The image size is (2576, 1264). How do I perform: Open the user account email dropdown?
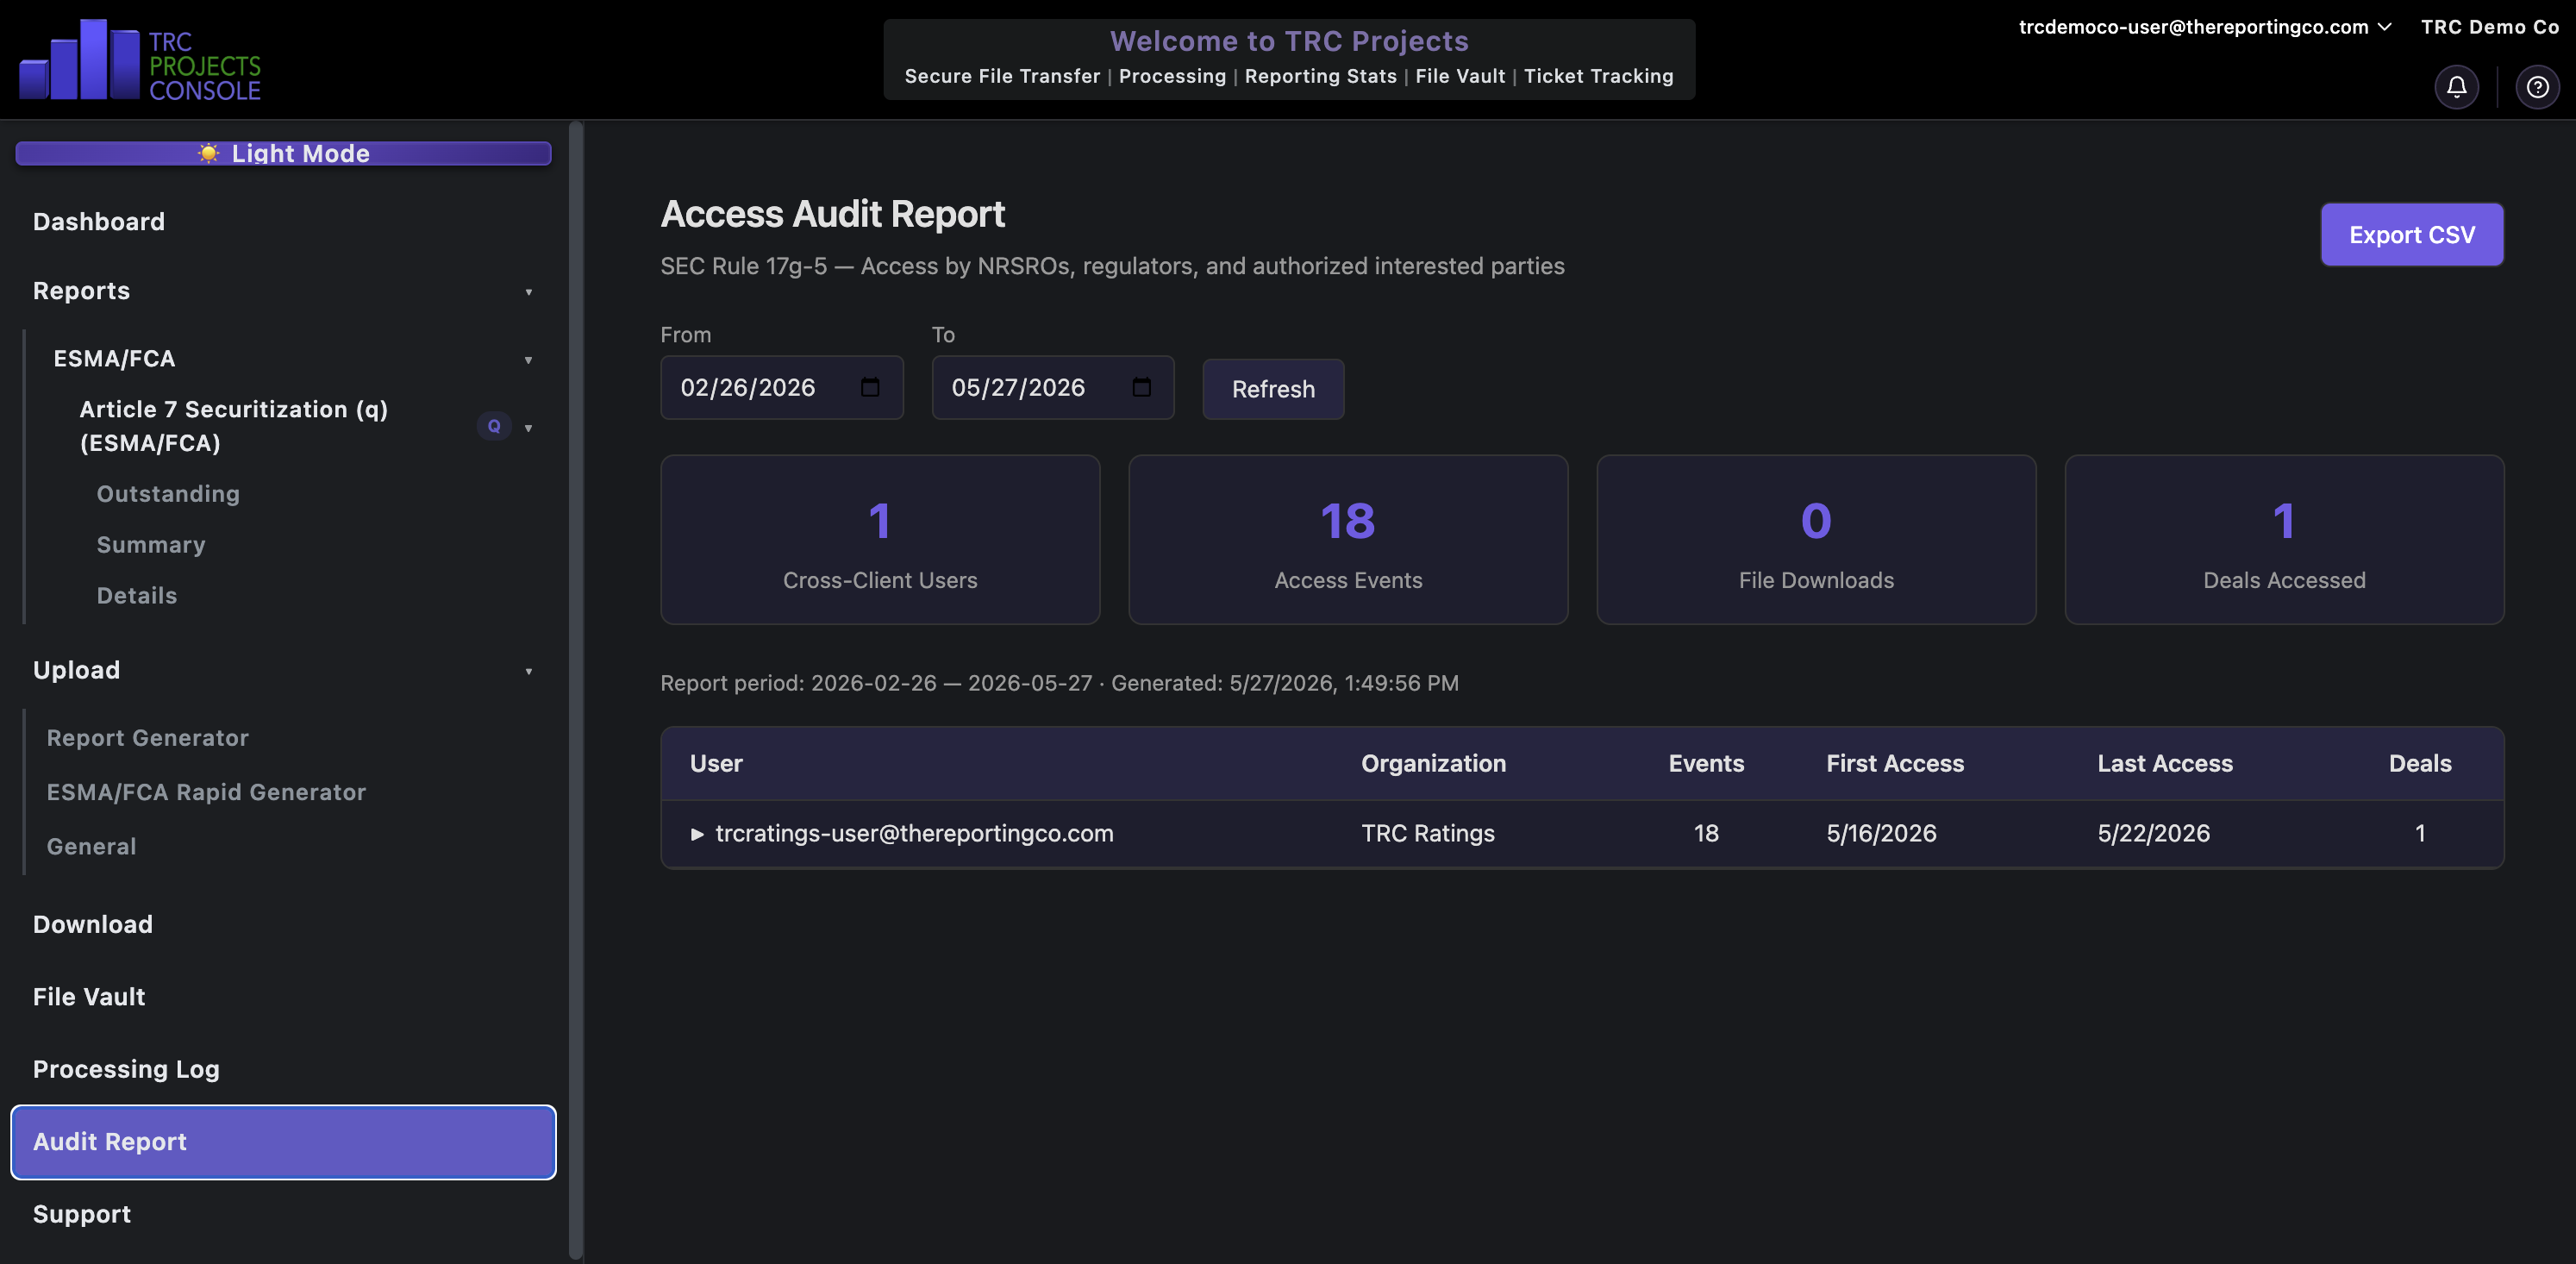[x=2204, y=27]
